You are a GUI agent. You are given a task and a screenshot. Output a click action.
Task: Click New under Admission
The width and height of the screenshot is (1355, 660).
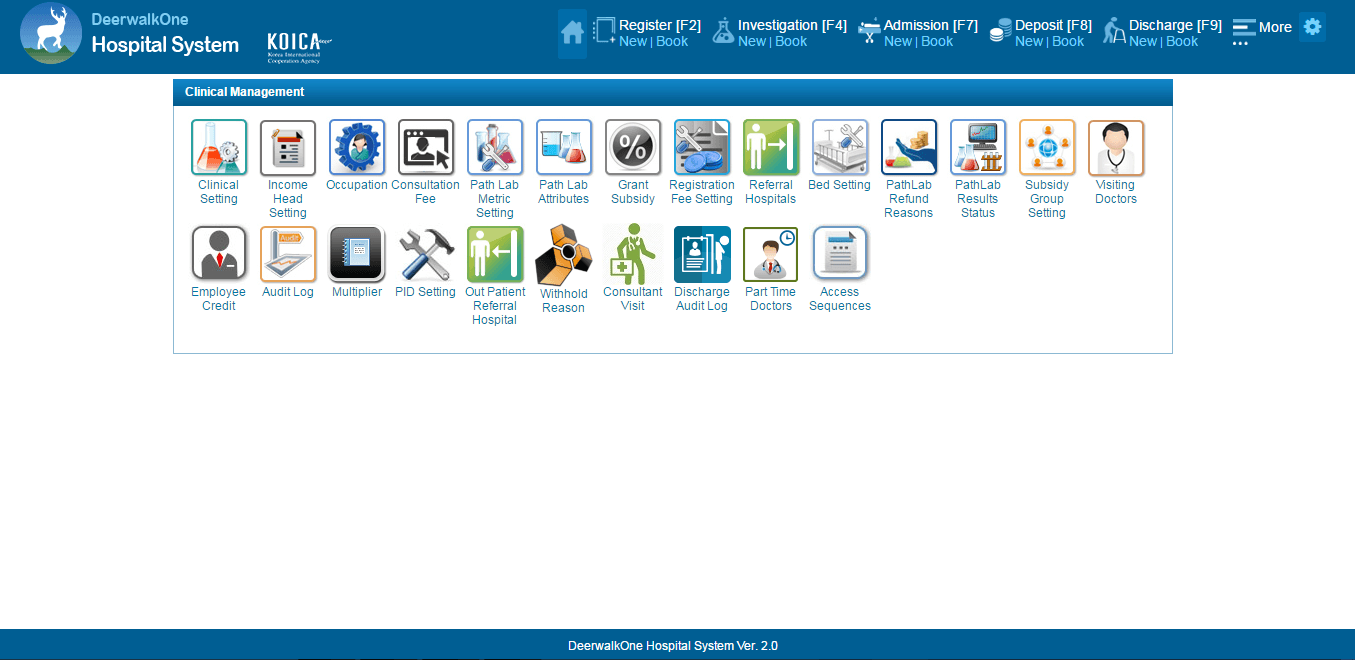coord(898,42)
